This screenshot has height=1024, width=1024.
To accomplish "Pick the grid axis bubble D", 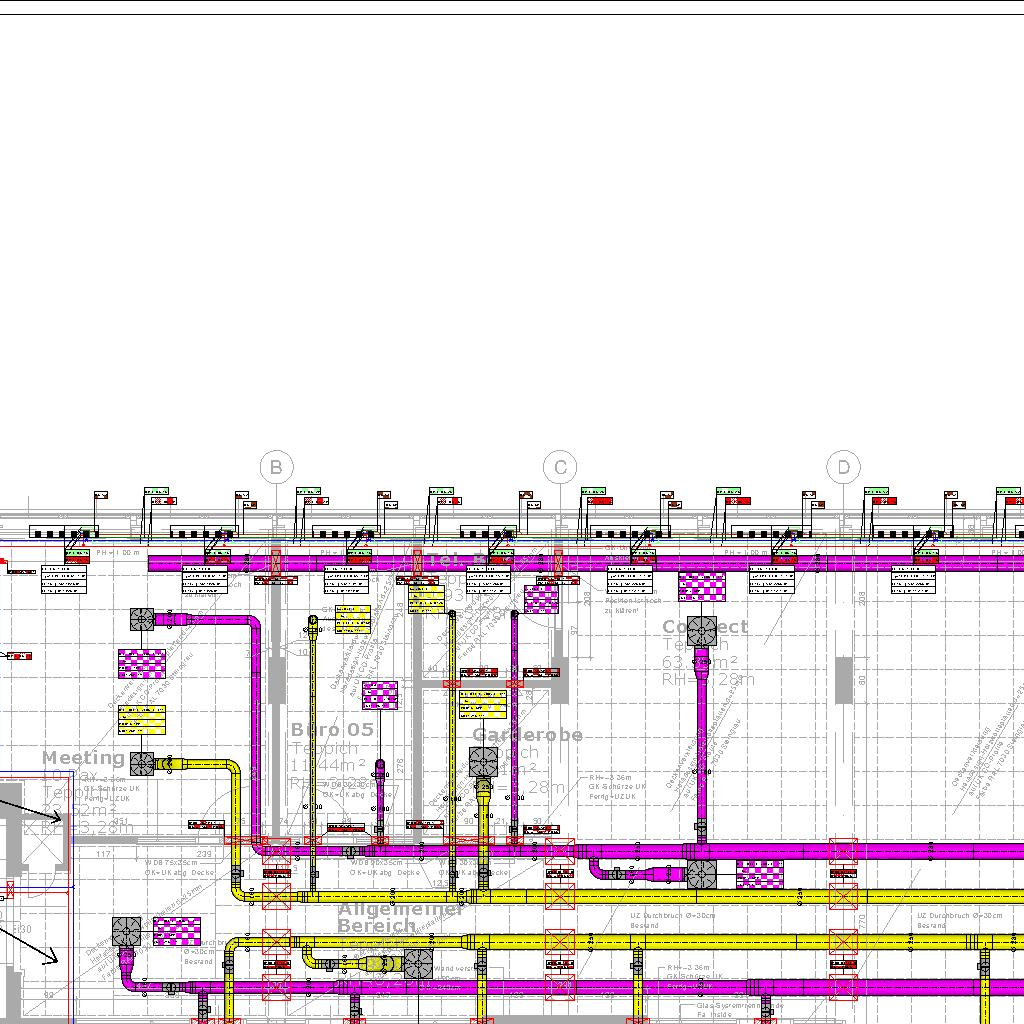I will click(x=844, y=467).
